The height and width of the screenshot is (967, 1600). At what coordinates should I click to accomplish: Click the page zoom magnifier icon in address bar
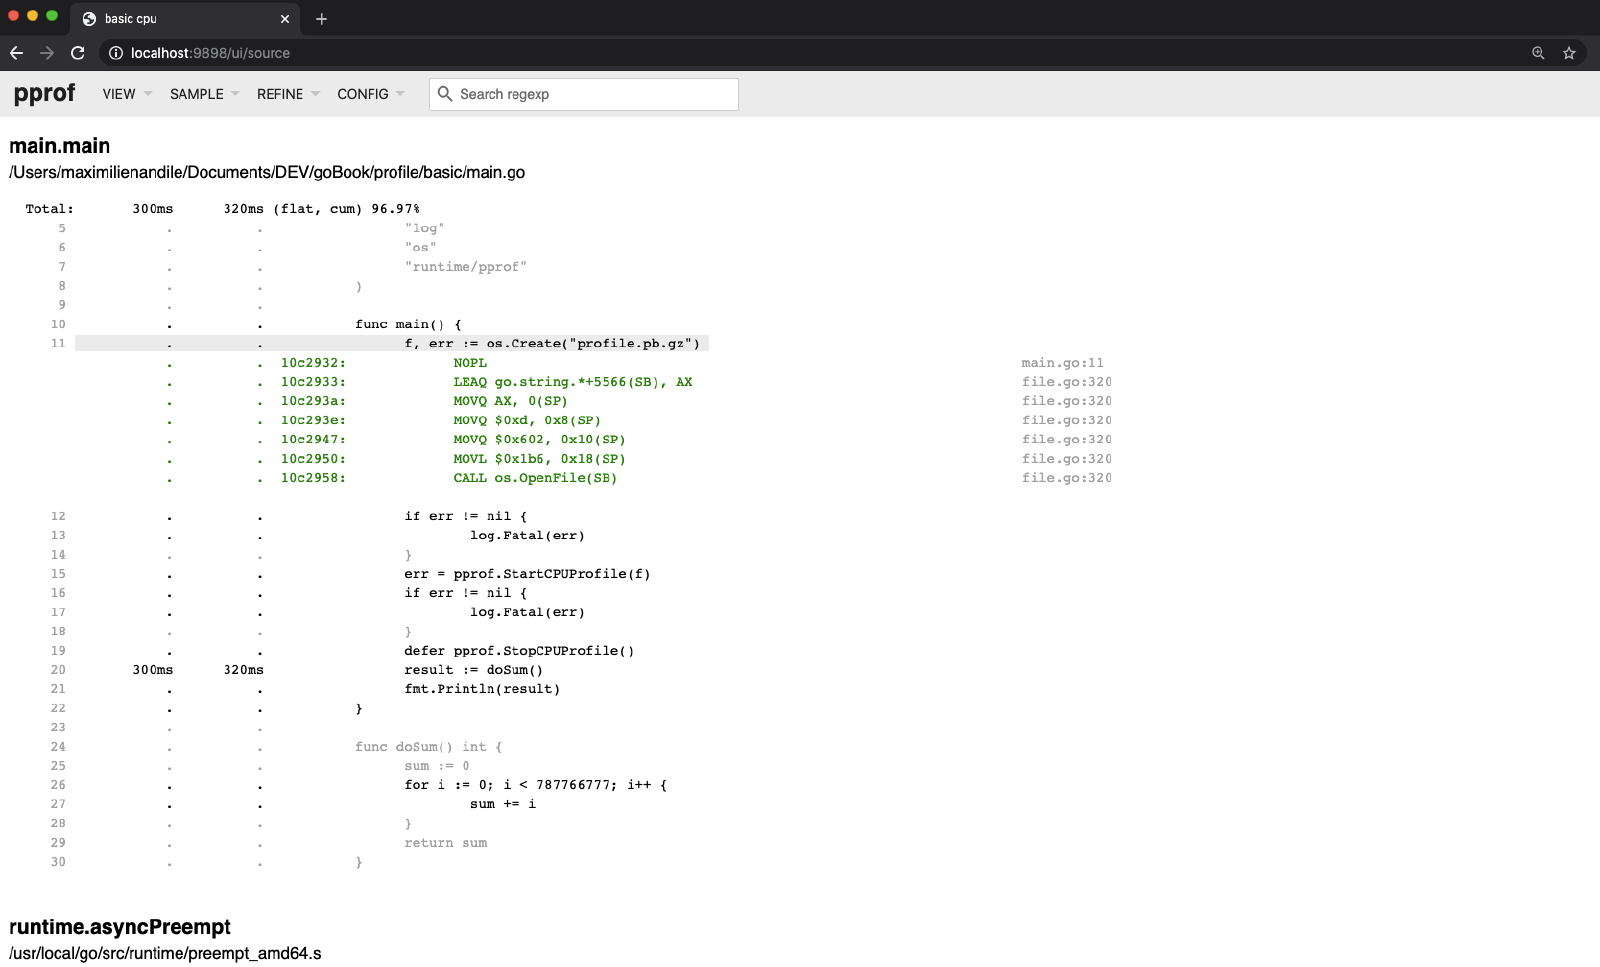[x=1537, y=53]
